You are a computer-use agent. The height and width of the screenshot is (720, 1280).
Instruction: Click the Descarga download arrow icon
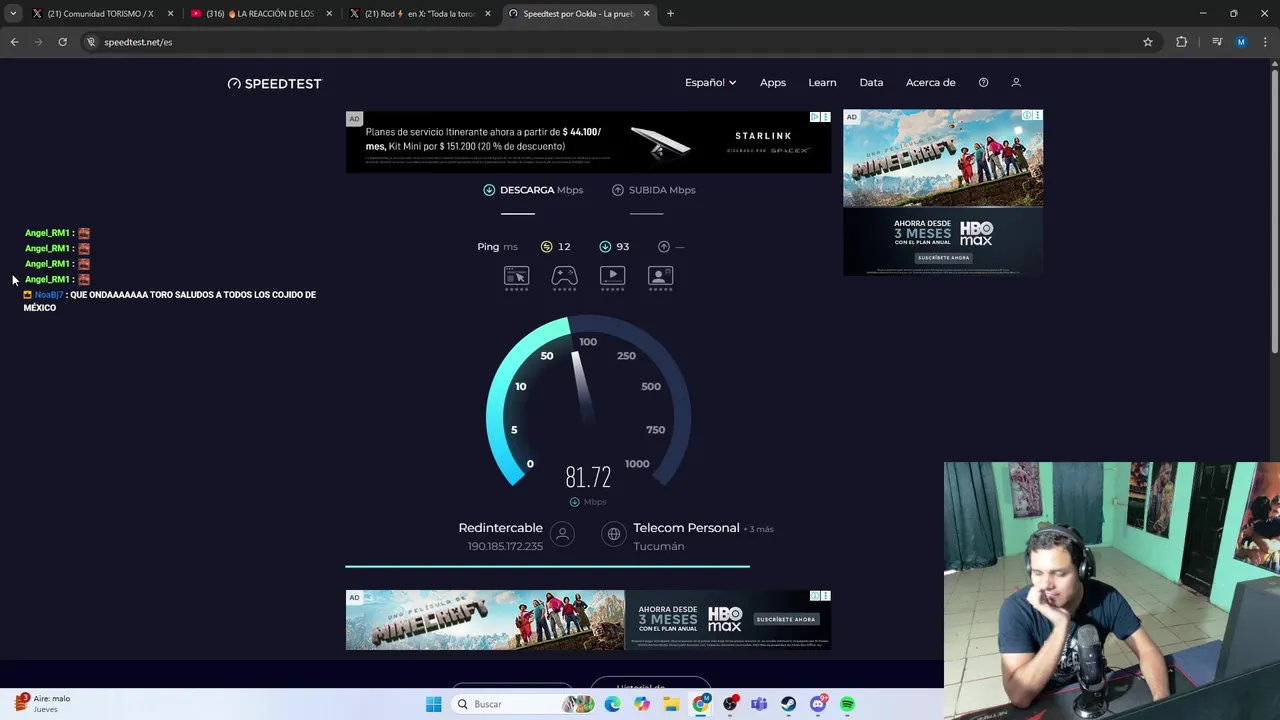click(x=489, y=190)
